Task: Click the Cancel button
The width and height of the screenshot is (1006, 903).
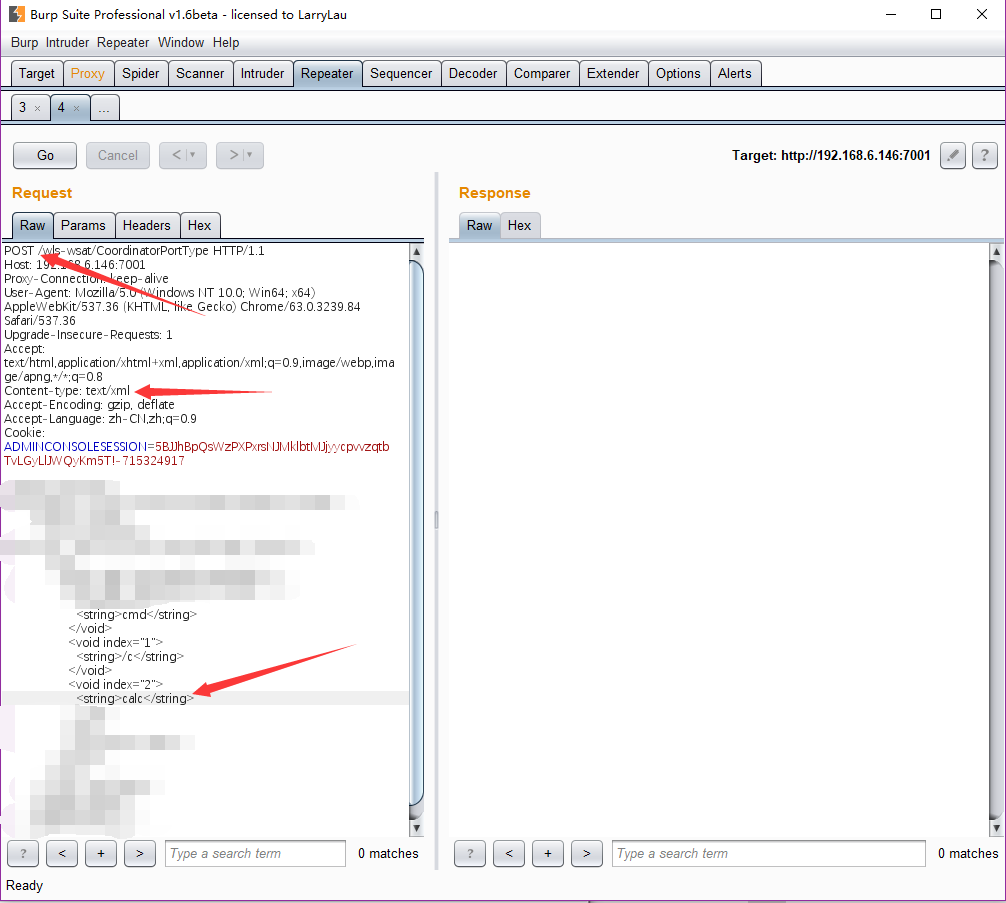Action: 118,155
